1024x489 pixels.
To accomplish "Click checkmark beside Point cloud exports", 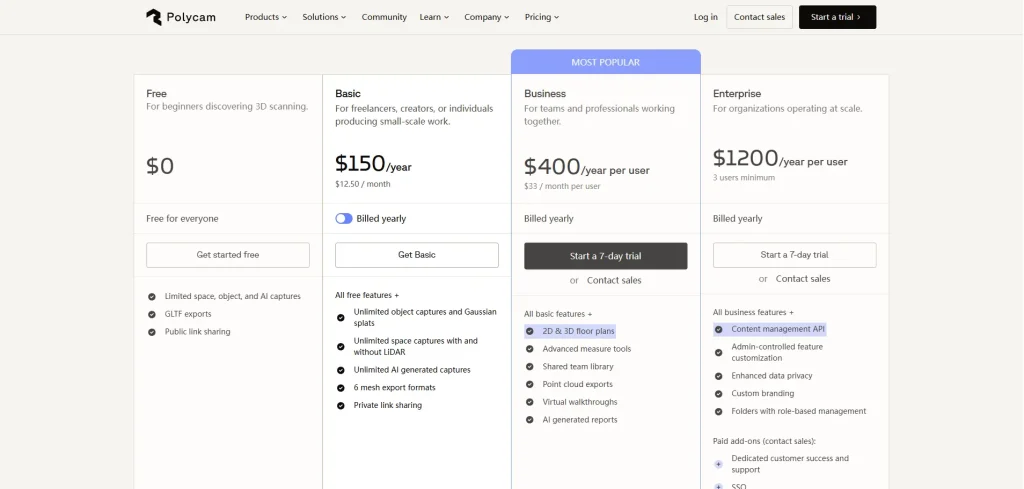I will pyautogui.click(x=530, y=385).
